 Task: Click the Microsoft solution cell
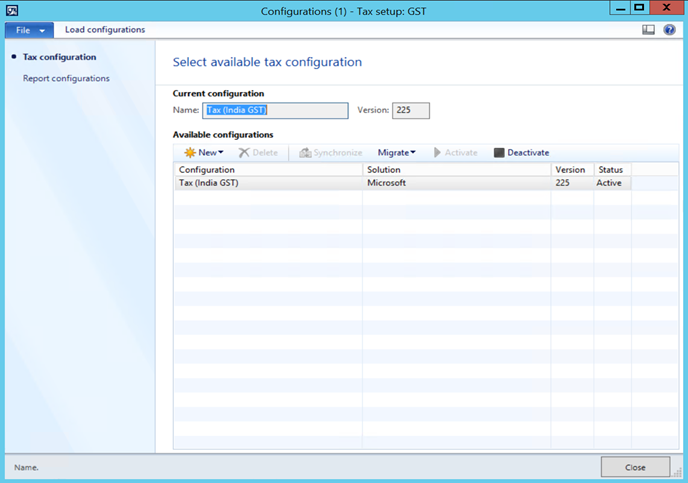[456, 183]
